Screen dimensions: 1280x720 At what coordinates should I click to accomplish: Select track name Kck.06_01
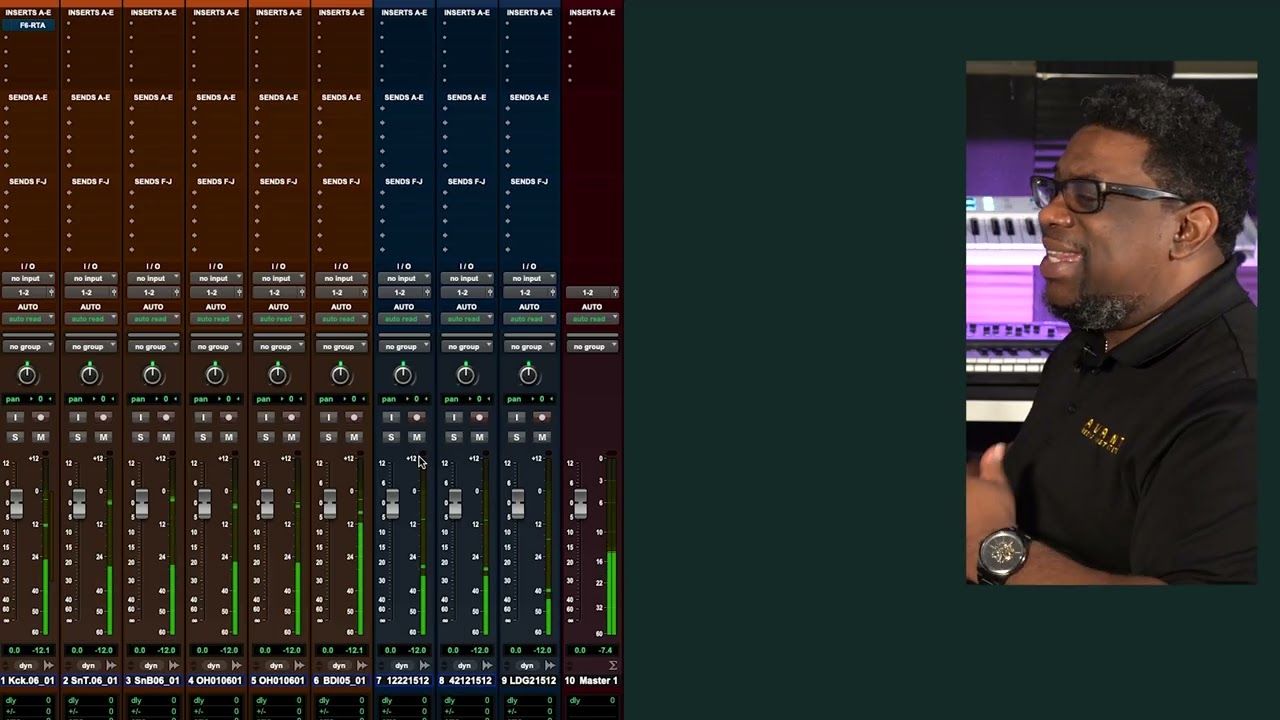point(29,681)
